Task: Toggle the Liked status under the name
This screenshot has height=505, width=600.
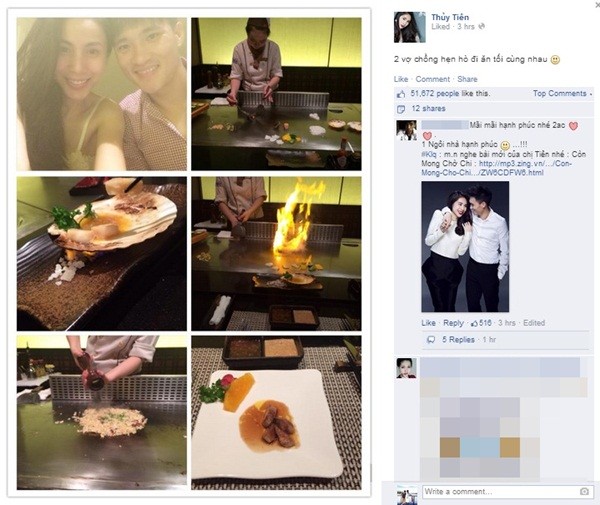Action: 440,27
